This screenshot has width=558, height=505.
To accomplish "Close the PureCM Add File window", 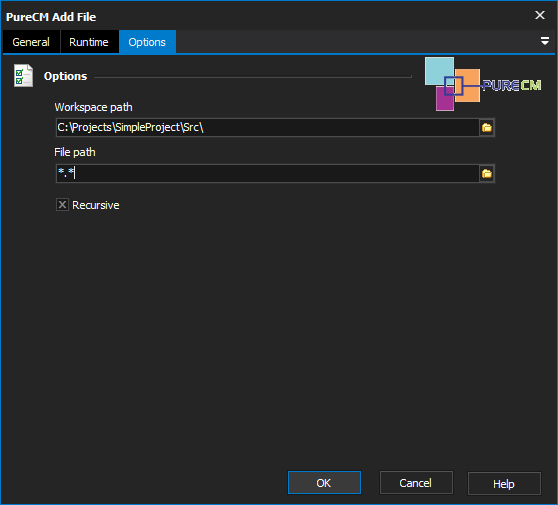I will [540, 15].
